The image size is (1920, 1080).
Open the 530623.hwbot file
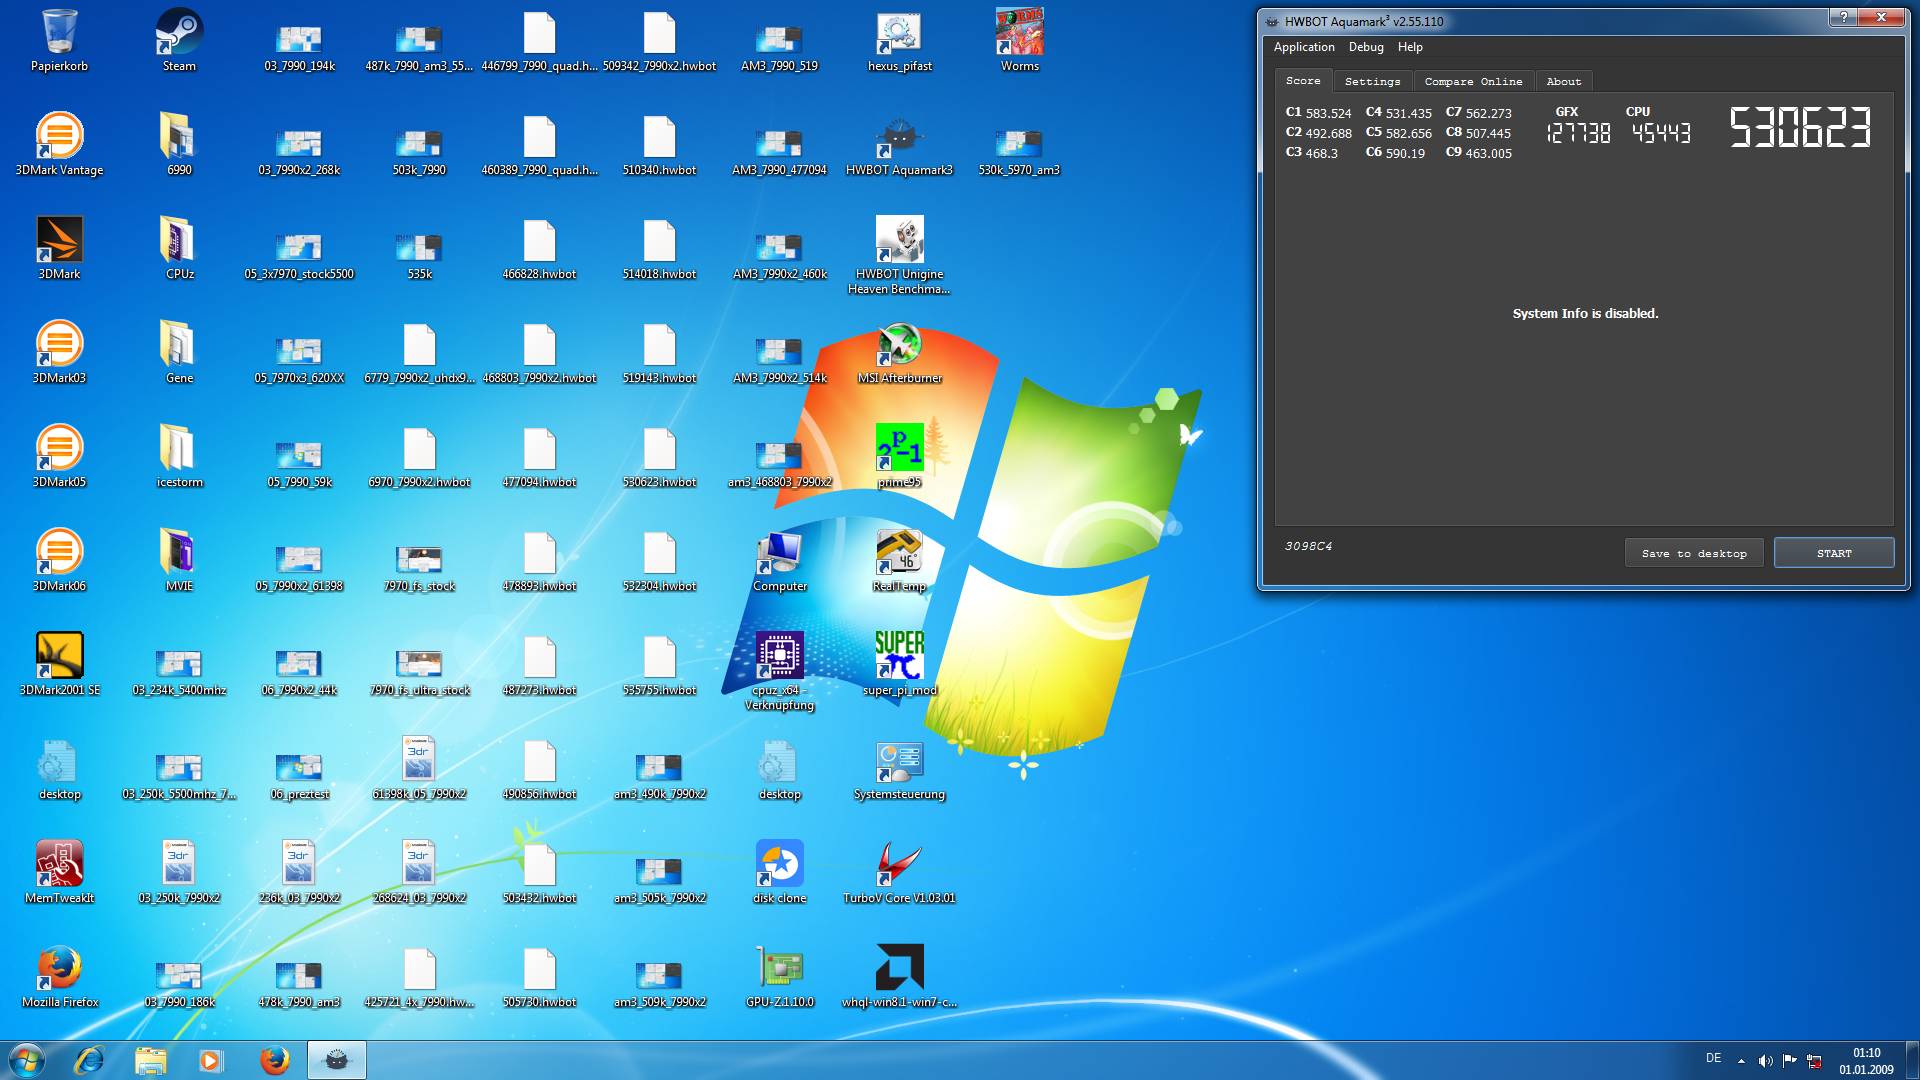pyautogui.click(x=659, y=456)
